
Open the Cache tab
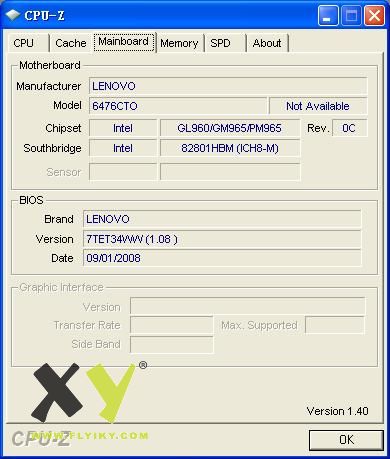pyautogui.click(x=71, y=43)
